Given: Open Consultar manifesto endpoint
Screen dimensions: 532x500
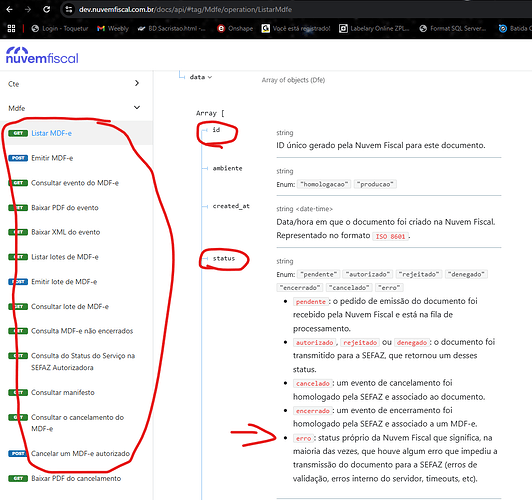Looking at the screenshot, I should (63, 392).
